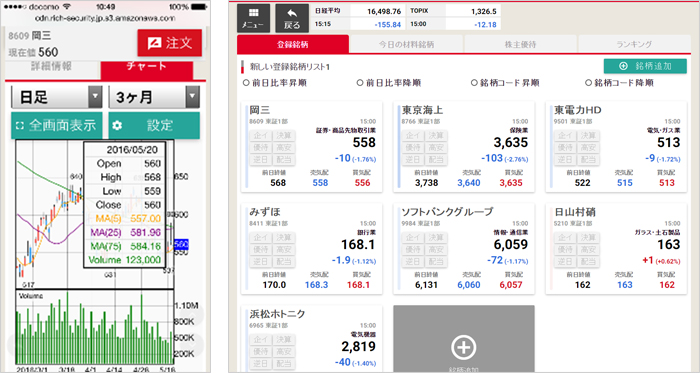This screenshot has height=373, width=700.
Task: Open the 岡三 stock card title
Action: (x=259, y=110)
